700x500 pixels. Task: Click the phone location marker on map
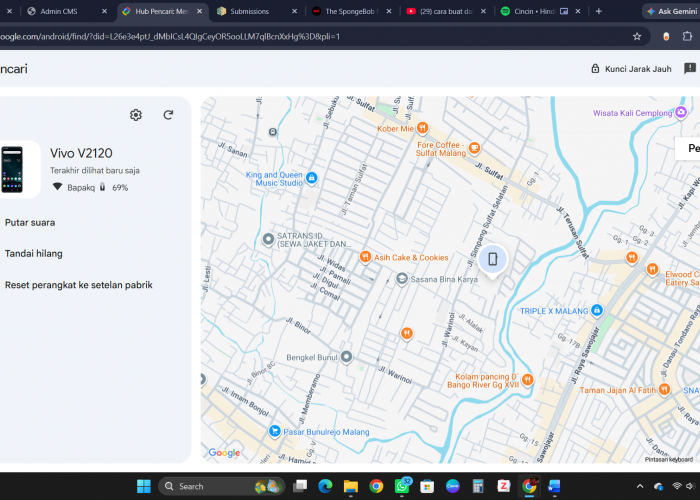coord(492,260)
